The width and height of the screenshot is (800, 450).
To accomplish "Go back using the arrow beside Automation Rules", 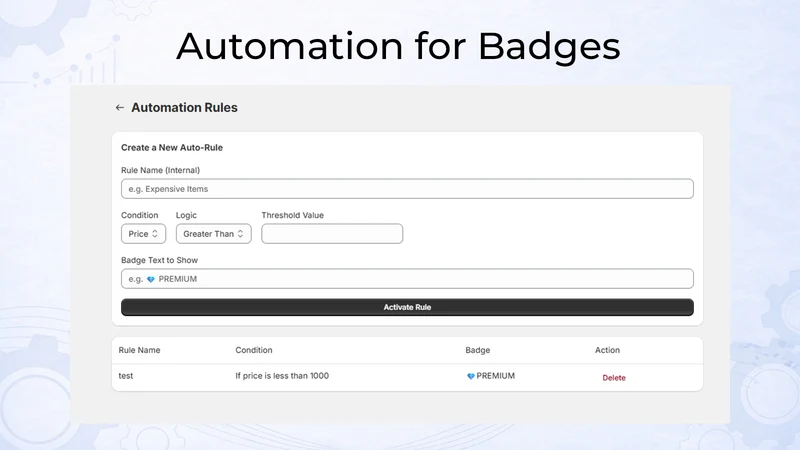I will [119, 108].
